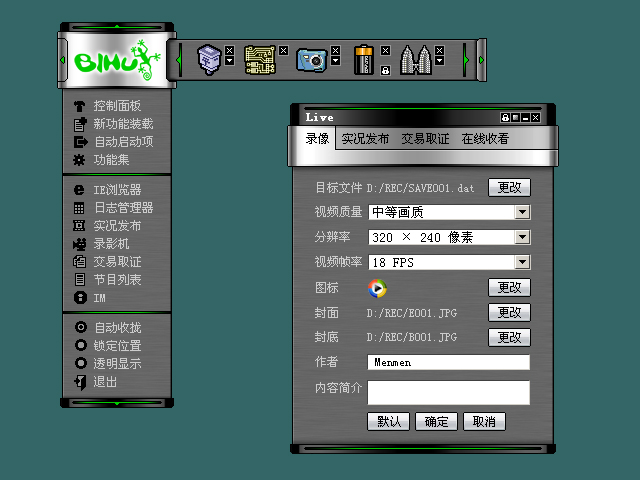
Task: Click bottom green arrow of sidebar
Action: tap(117, 403)
